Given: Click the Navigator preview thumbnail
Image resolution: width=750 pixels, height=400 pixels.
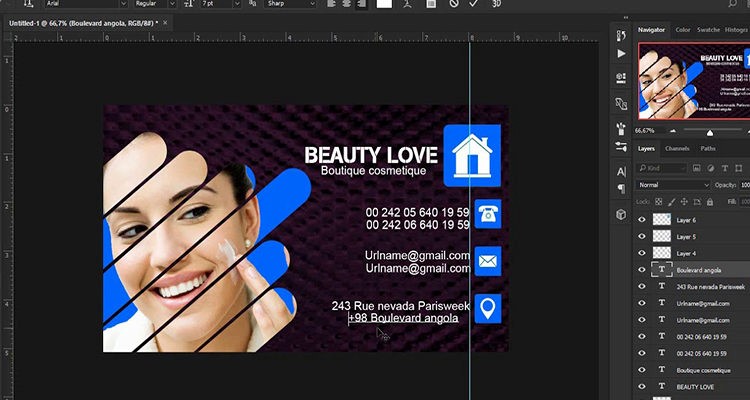Looking at the screenshot, I should [x=694, y=81].
